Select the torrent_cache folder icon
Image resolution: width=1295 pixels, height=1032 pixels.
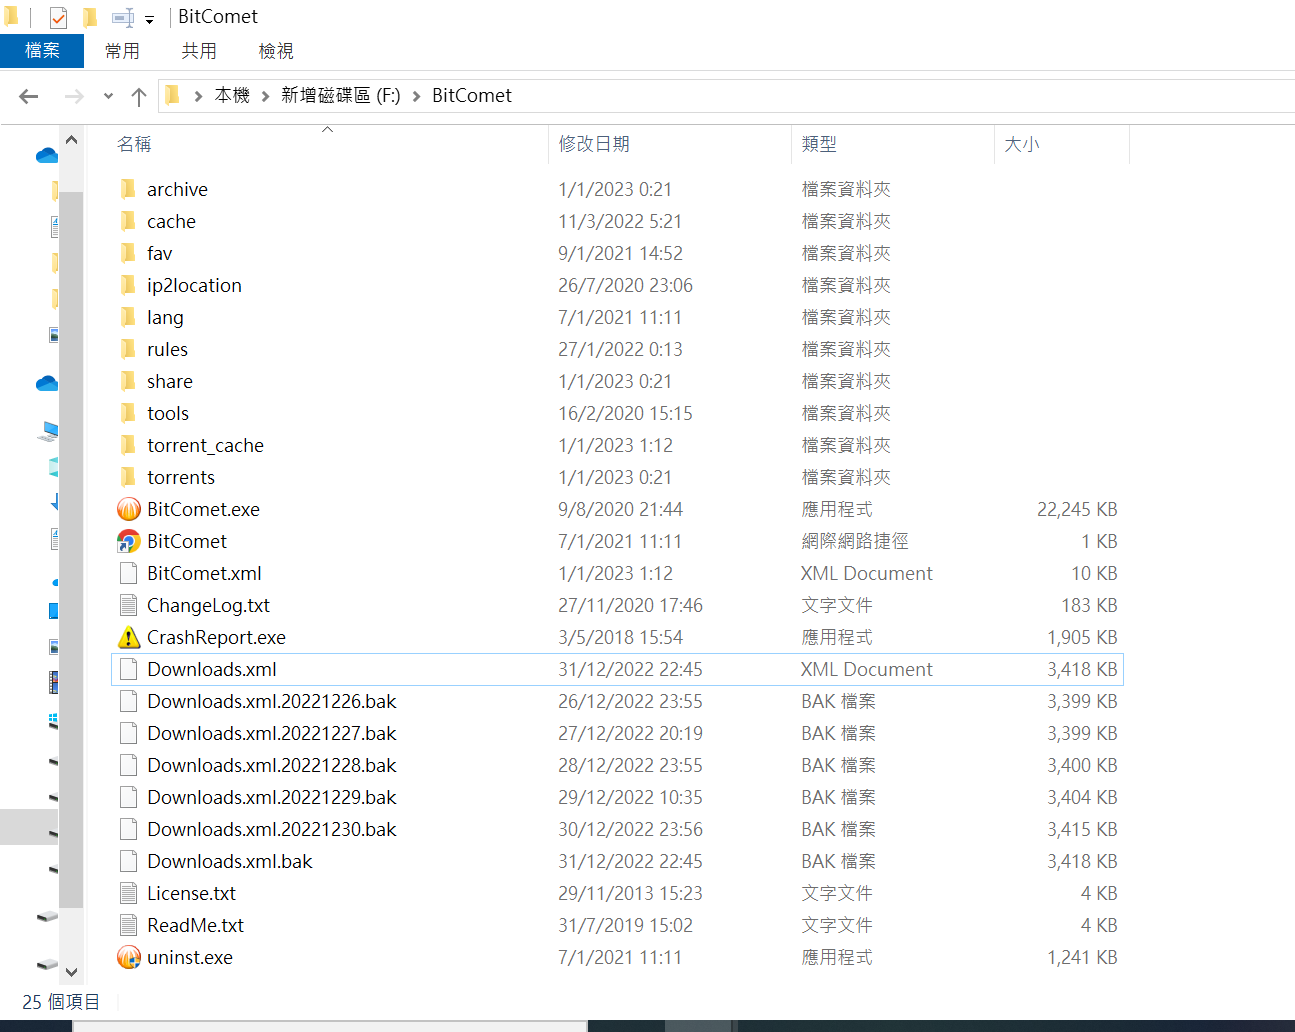(128, 445)
